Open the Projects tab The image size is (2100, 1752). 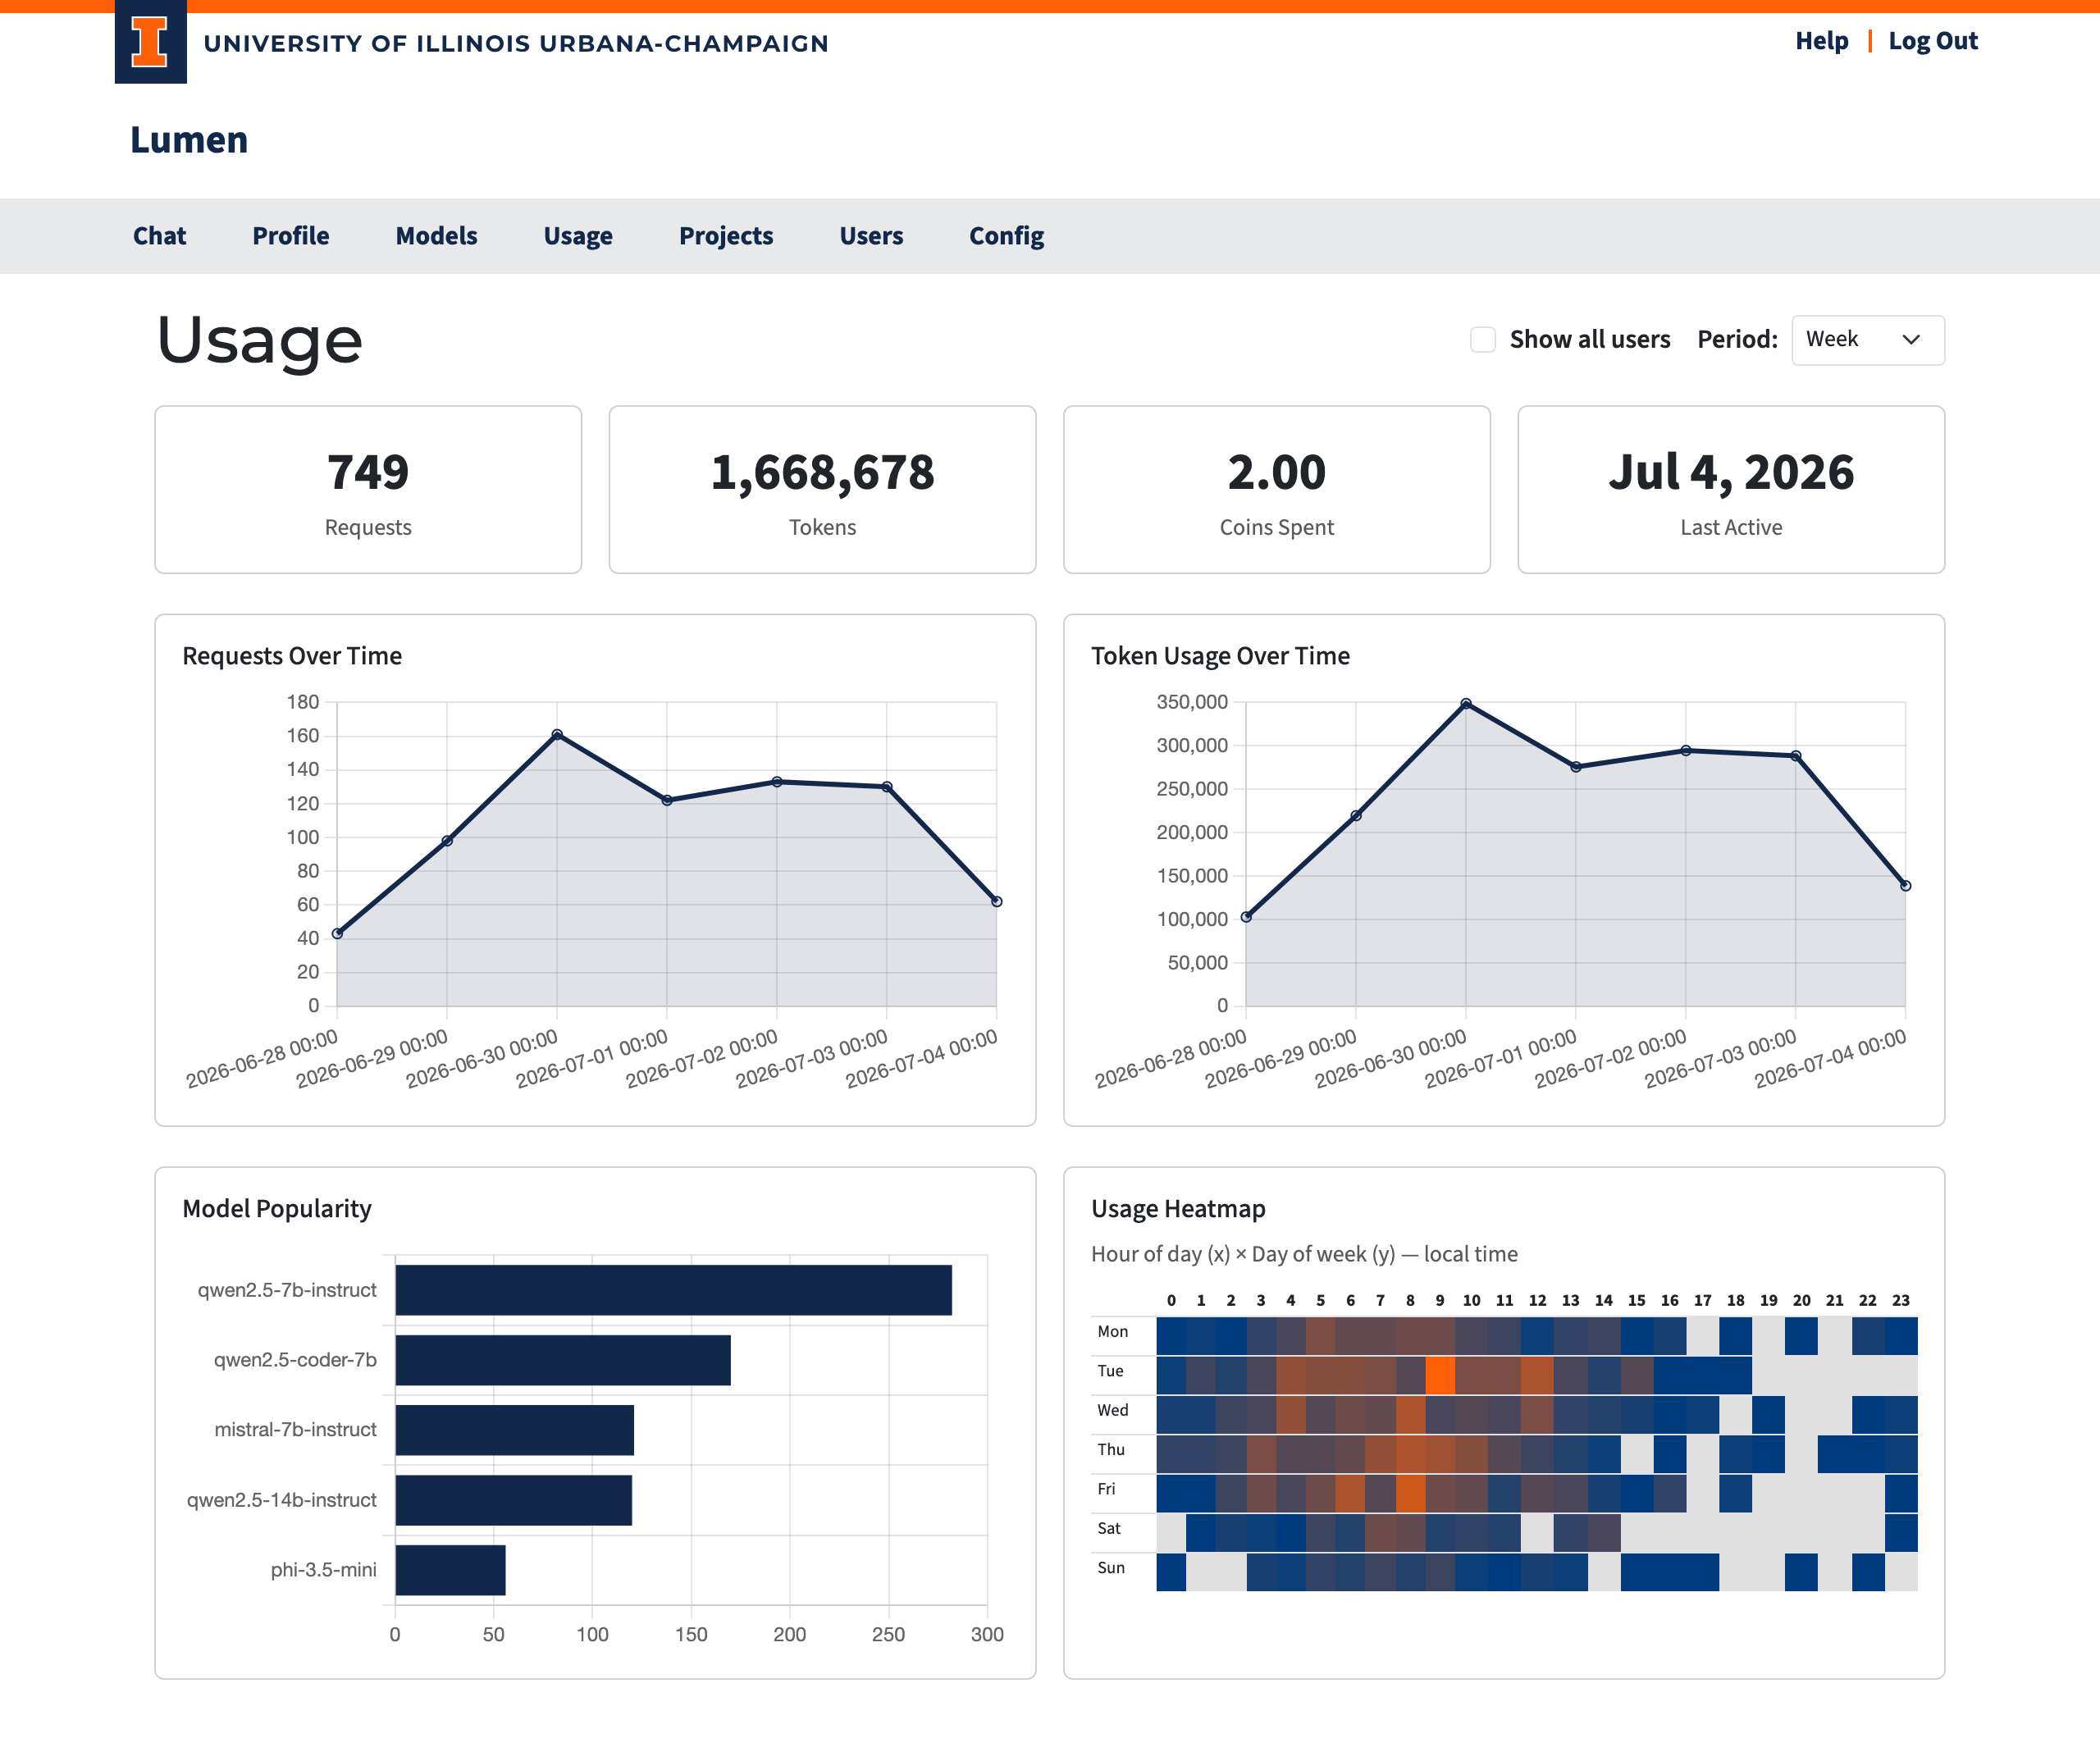726,236
